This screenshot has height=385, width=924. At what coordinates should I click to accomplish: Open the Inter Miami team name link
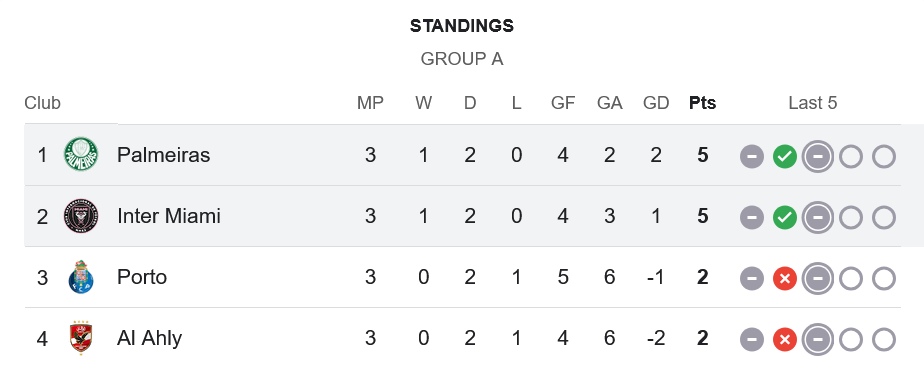coord(169,216)
